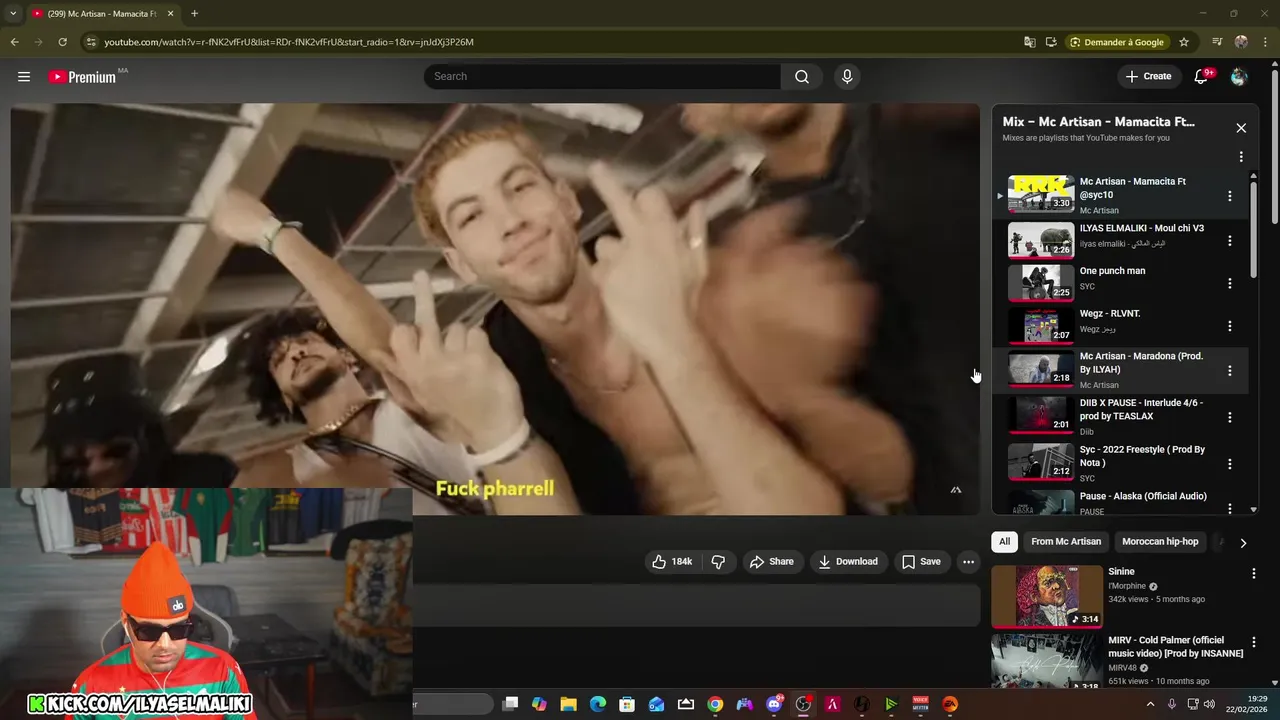Open options for Wegz RLVNT item
The image size is (1280, 720).
[1230, 326]
